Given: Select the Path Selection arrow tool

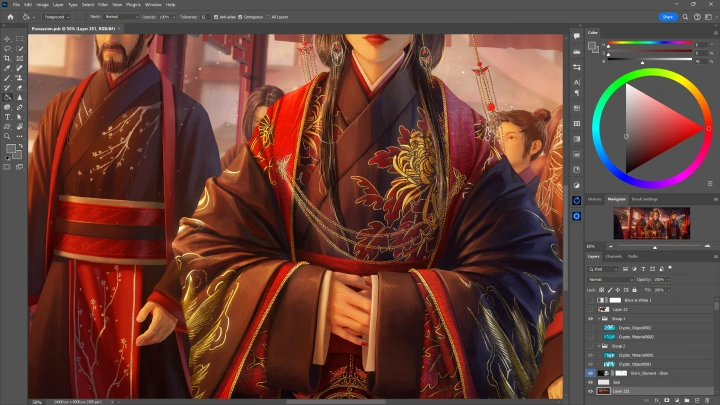Looking at the screenshot, I should click(19, 117).
